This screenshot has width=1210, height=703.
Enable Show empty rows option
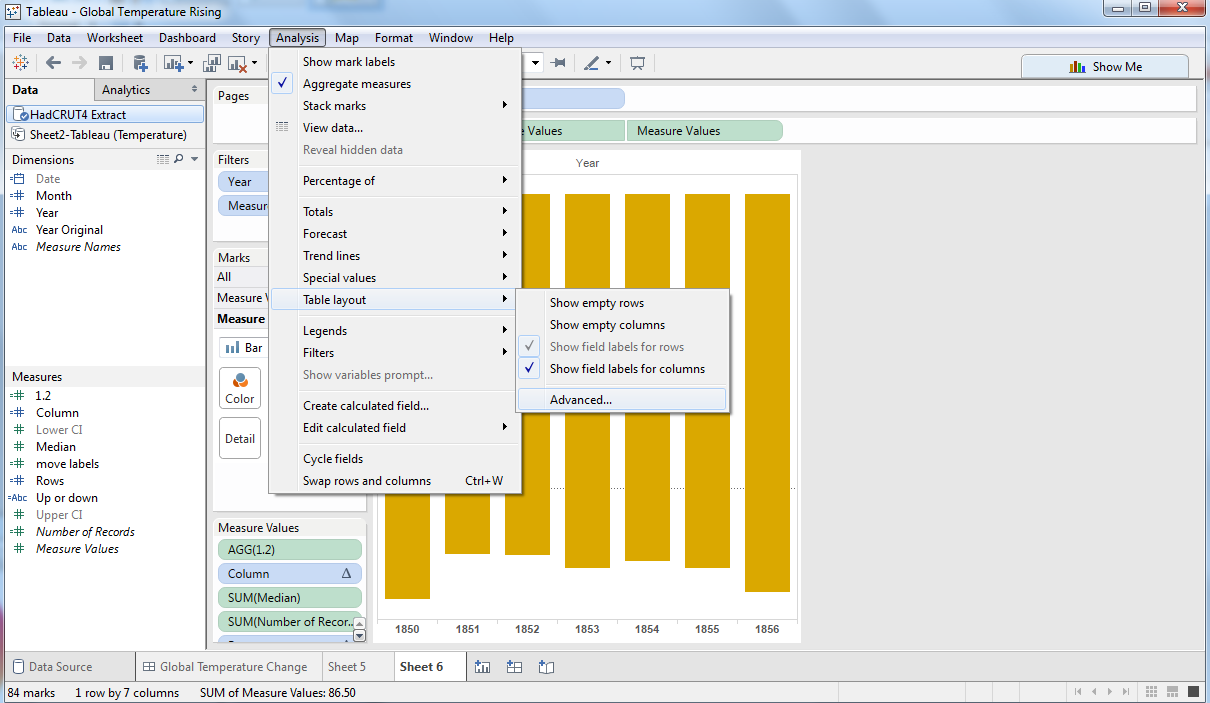click(596, 303)
